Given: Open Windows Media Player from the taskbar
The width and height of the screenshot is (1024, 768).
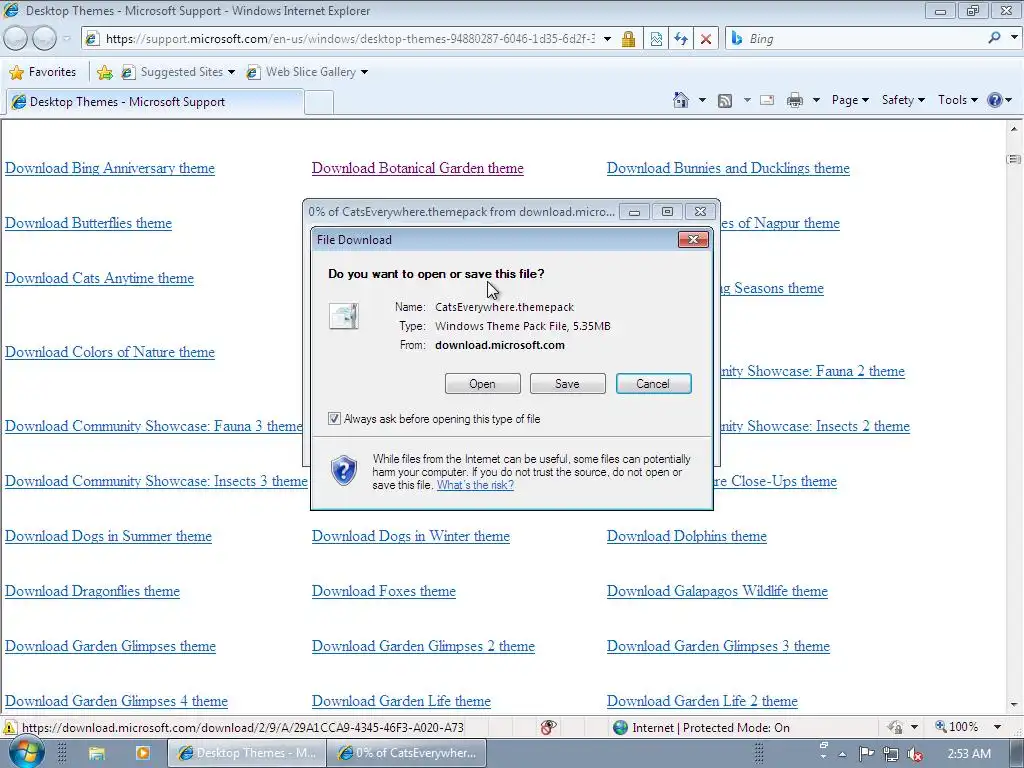Looking at the screenshot, I should pyautogui.click(x=142, y=753).
